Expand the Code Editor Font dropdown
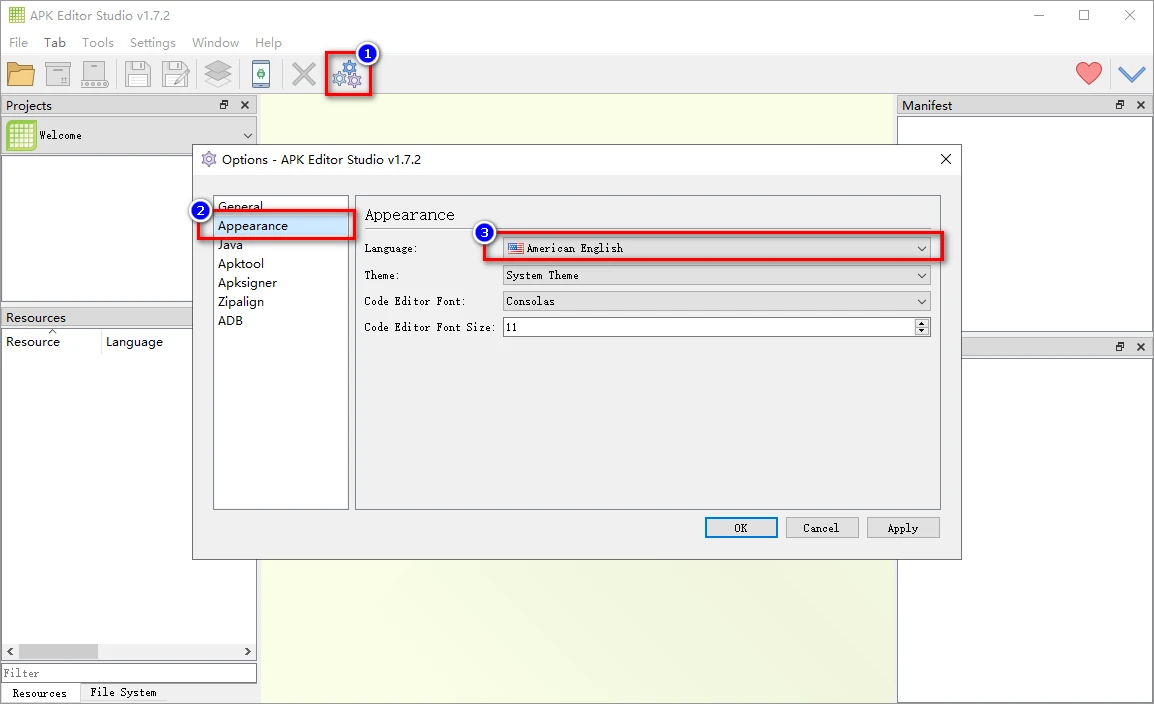1154x704 pixels. [716, 301]
